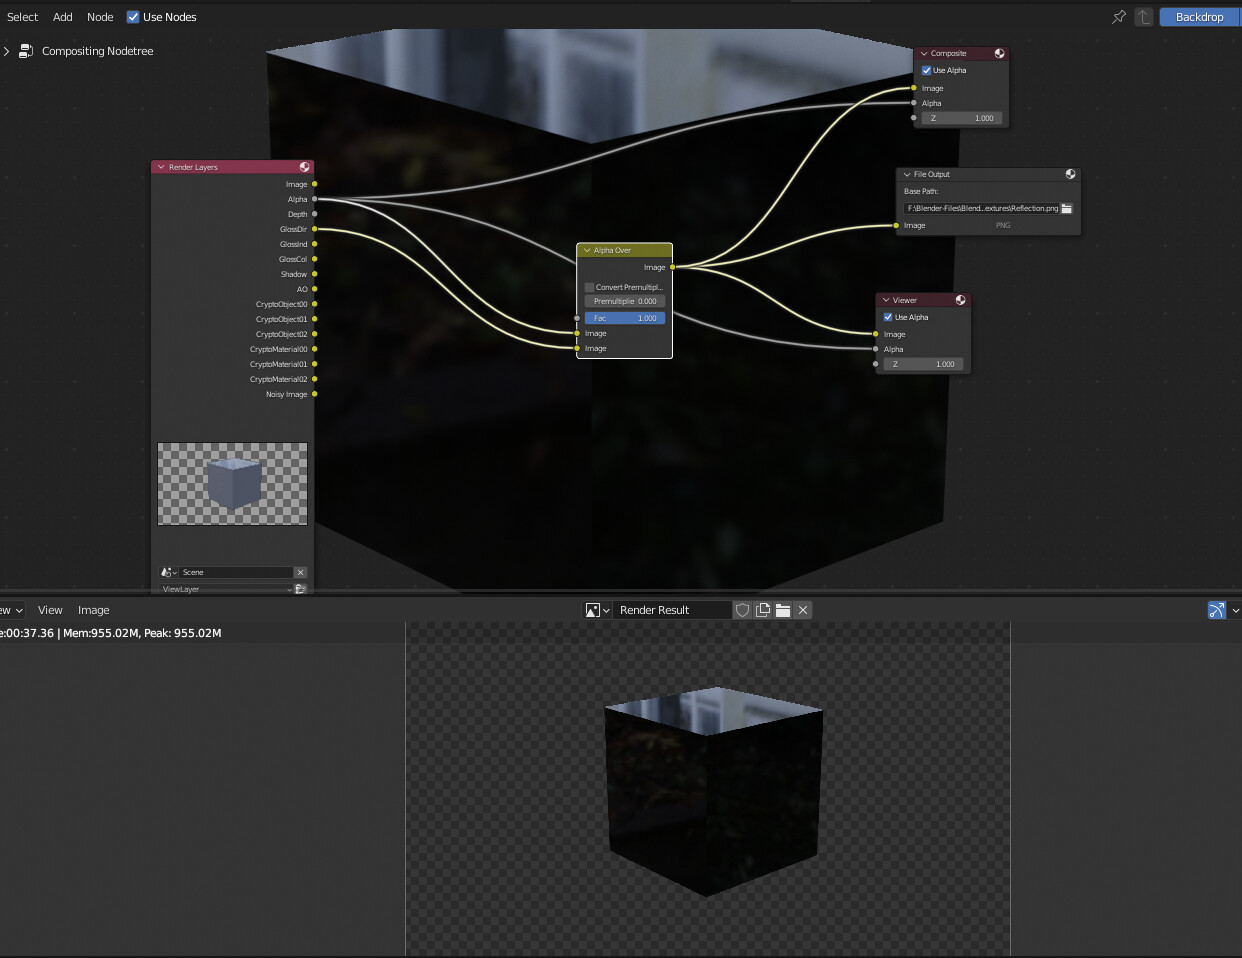The image size is (1242, 958).
Task: Collapse the Alpha Over node header
Action: (587, 251)
